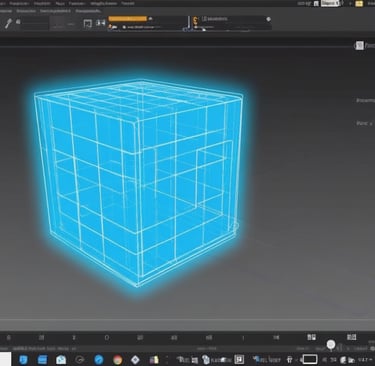
Task: Click the circular arrow icon on the taskbar
Action: (80, 360)
